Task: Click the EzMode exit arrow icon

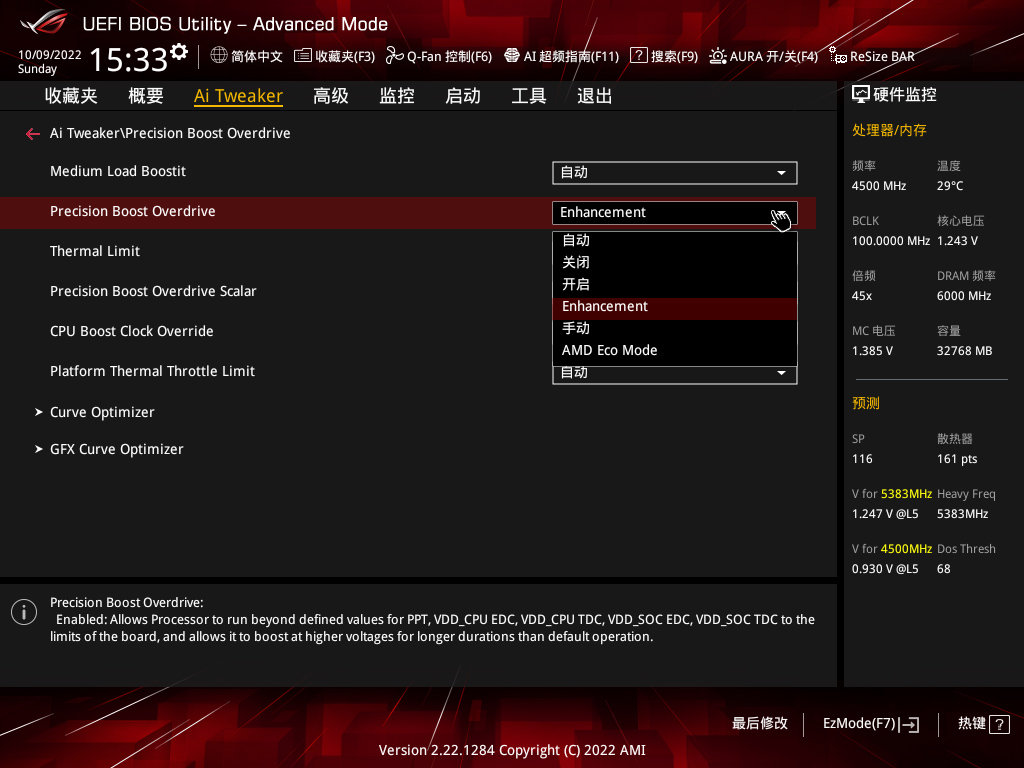Action: click(909, 724)
